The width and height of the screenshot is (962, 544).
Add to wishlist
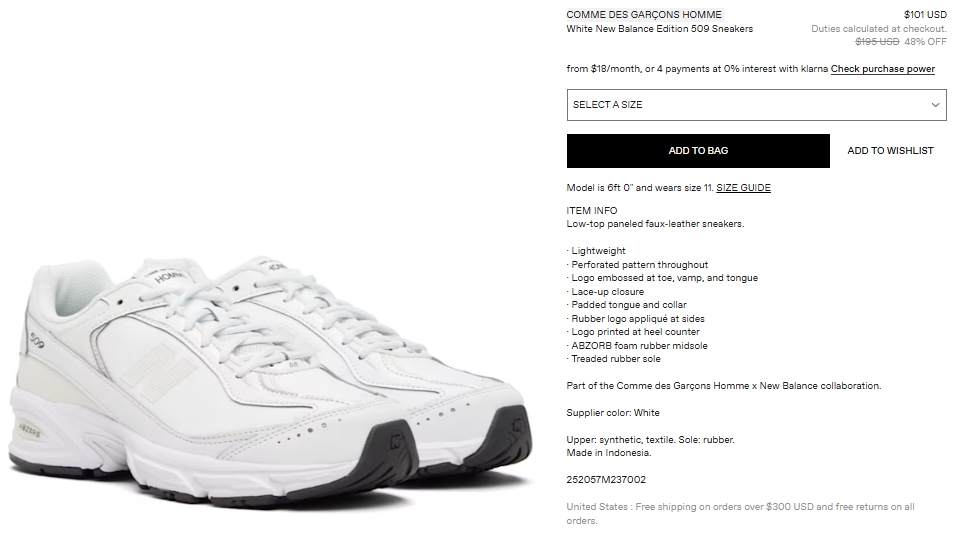(x=890, y=151)
